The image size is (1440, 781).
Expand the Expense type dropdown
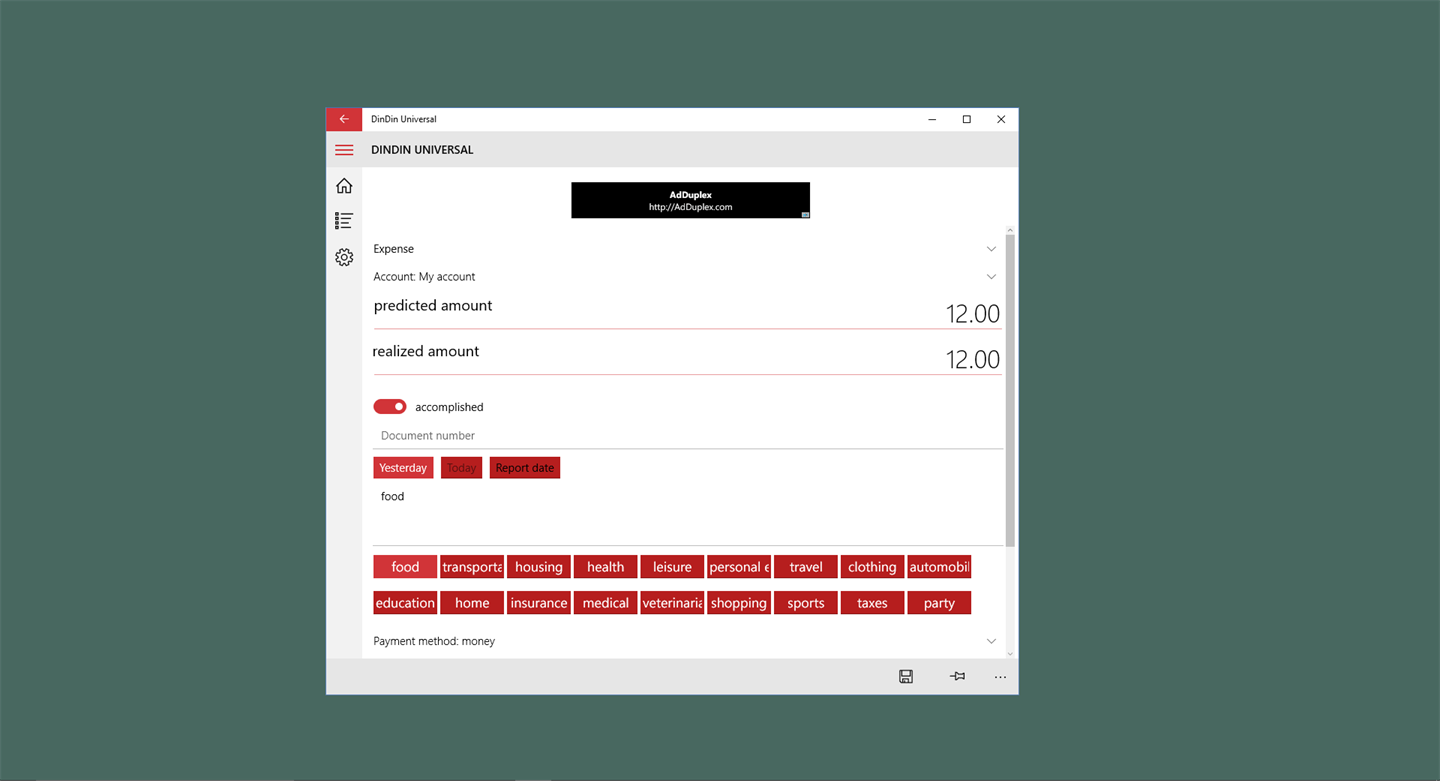(686, 249)
